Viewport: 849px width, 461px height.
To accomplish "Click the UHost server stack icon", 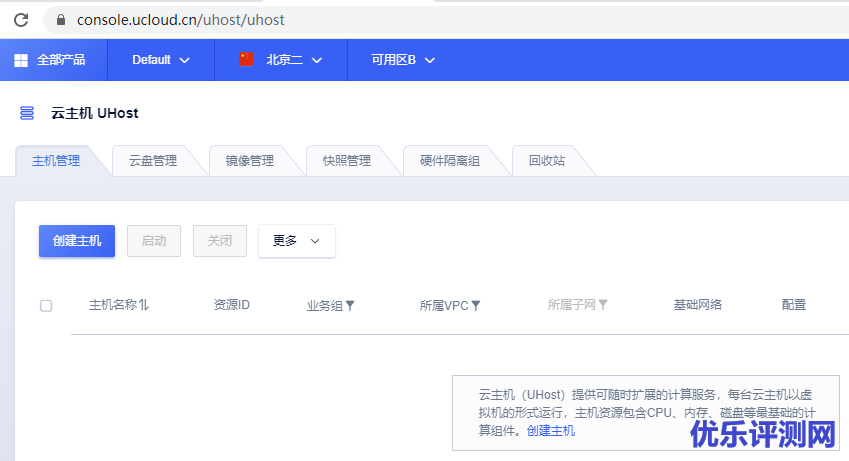I will (x=27, y=113).
